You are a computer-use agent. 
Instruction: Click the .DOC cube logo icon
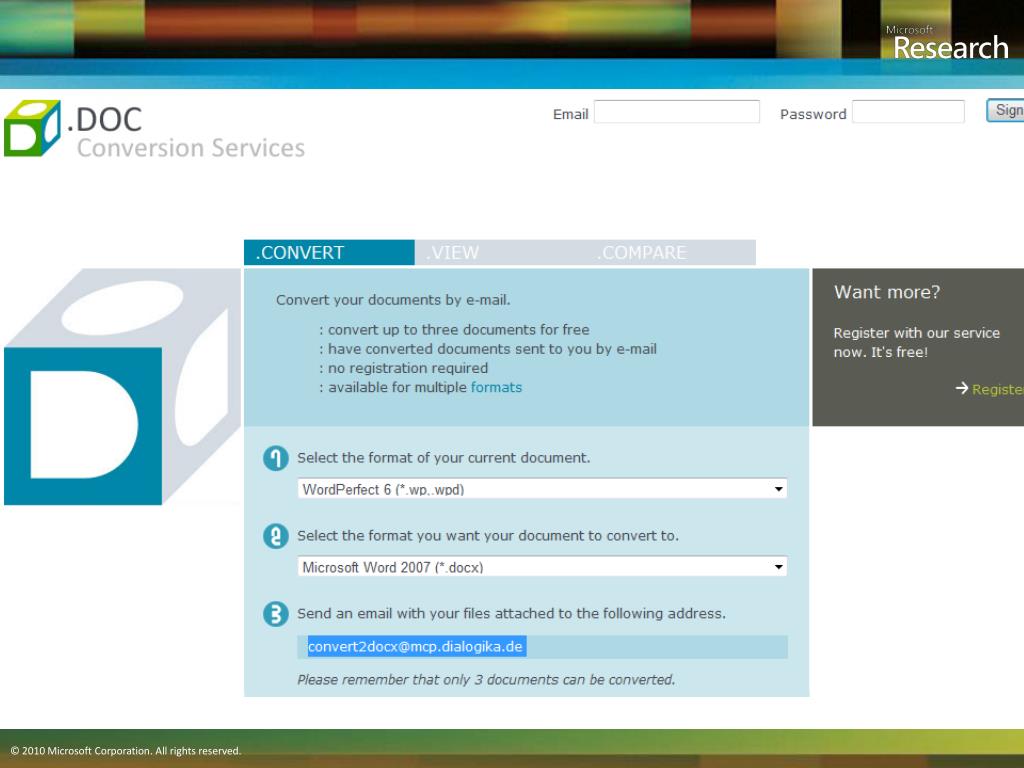click(x=32, y=128)
